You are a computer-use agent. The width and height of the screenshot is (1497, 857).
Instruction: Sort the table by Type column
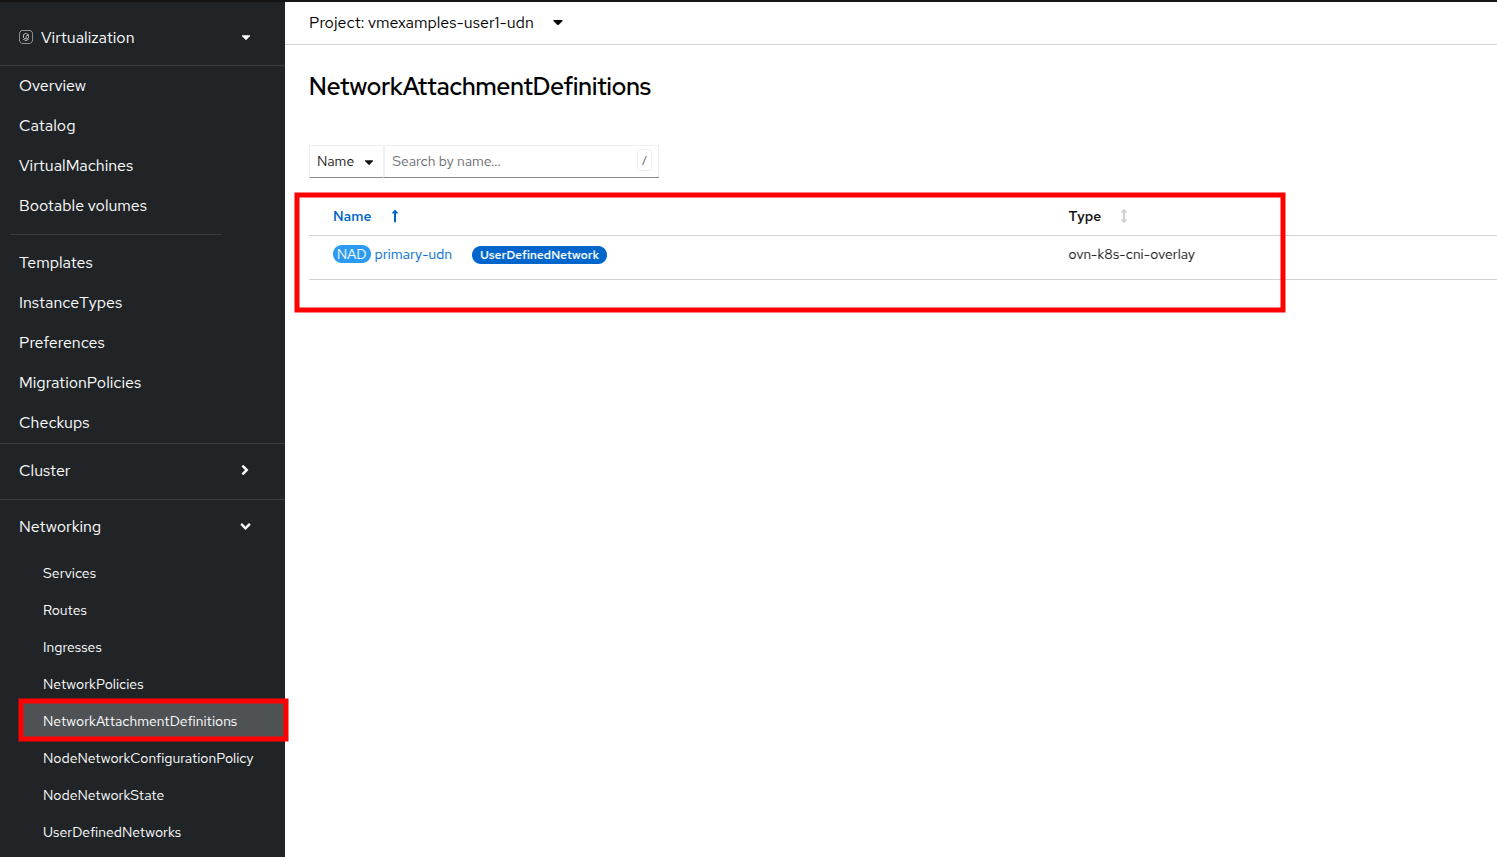coord(1084,216)
